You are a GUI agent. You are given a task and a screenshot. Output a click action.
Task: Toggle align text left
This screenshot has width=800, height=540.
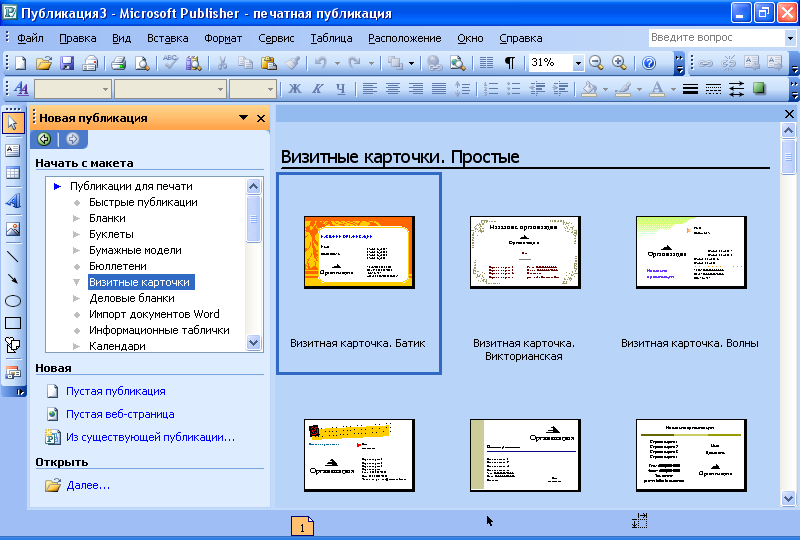click(369, 88)
